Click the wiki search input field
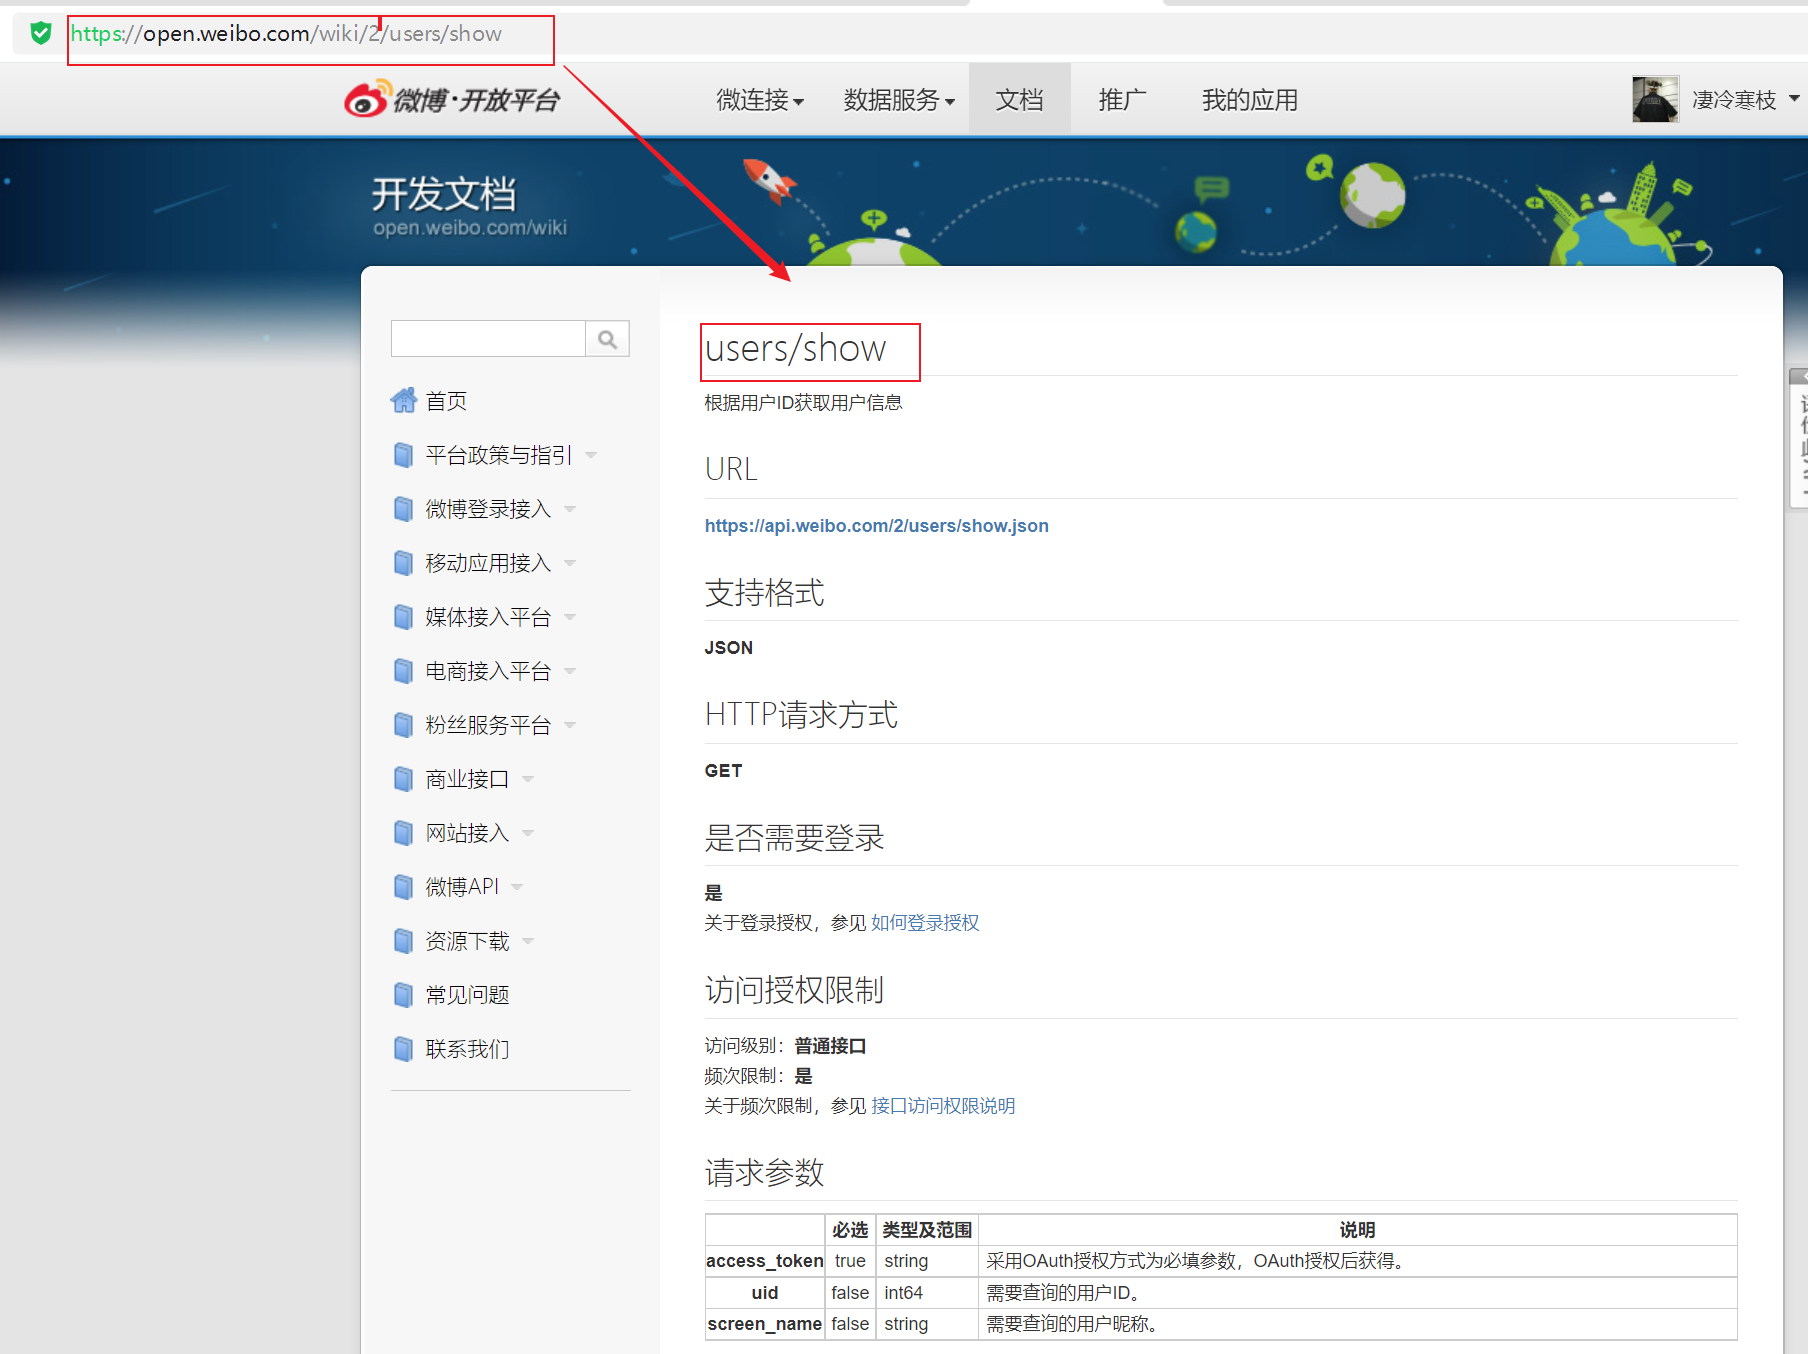The width and height of the screenshot is (1808, 1354). [x=488, y=339]
